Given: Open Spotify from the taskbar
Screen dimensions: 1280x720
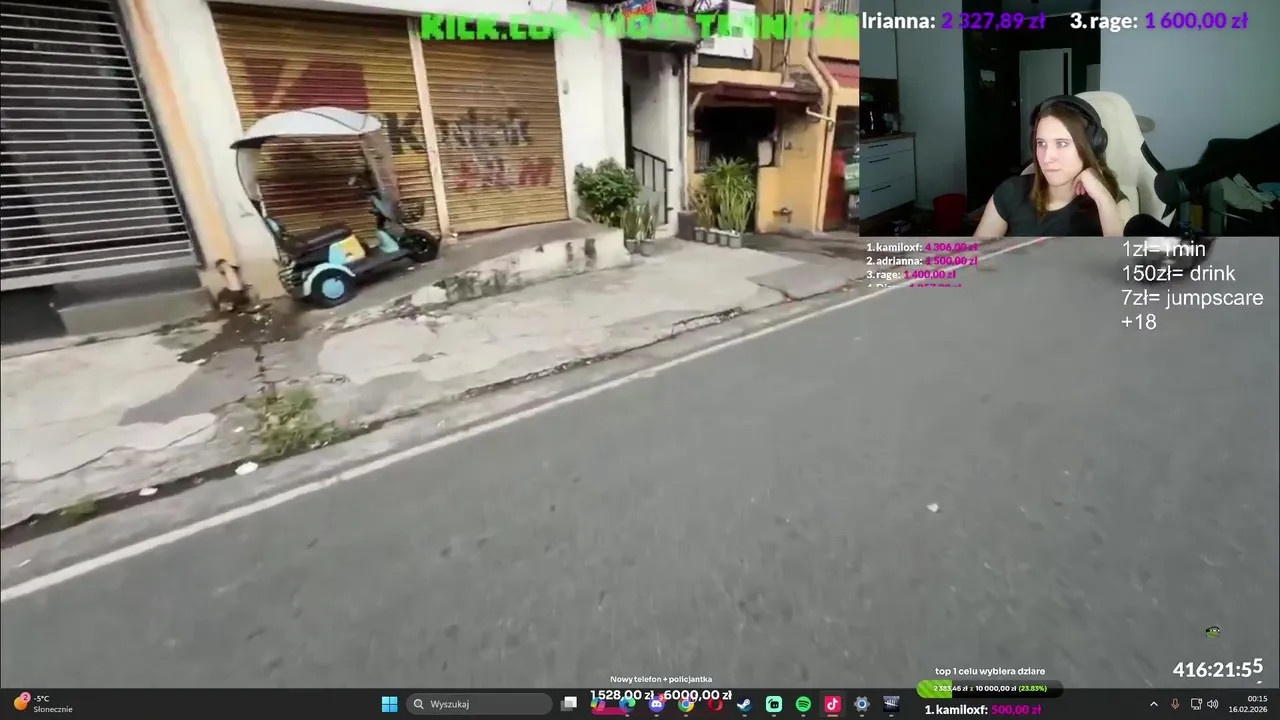Looking at the screenshot, I should (803, 704).
